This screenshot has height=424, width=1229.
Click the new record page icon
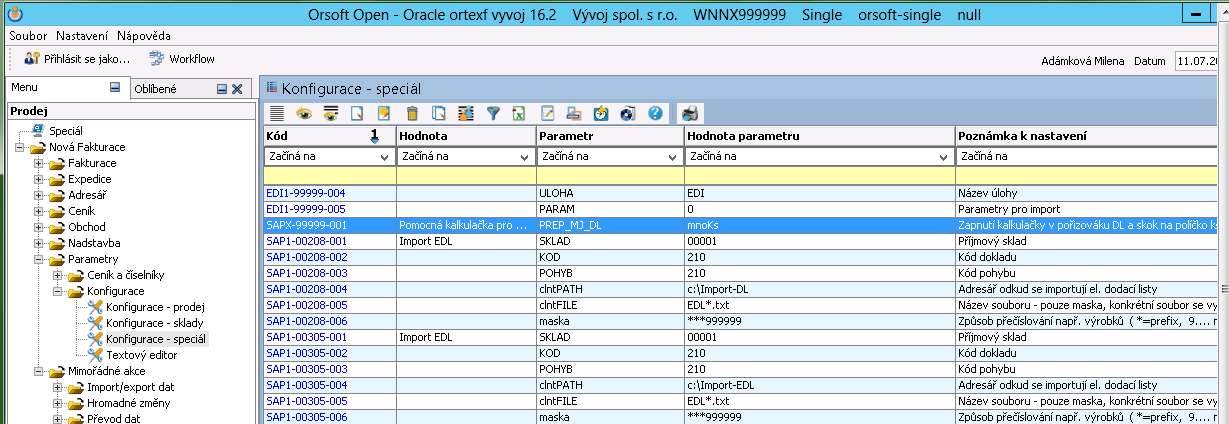click(x=357, y=113)
